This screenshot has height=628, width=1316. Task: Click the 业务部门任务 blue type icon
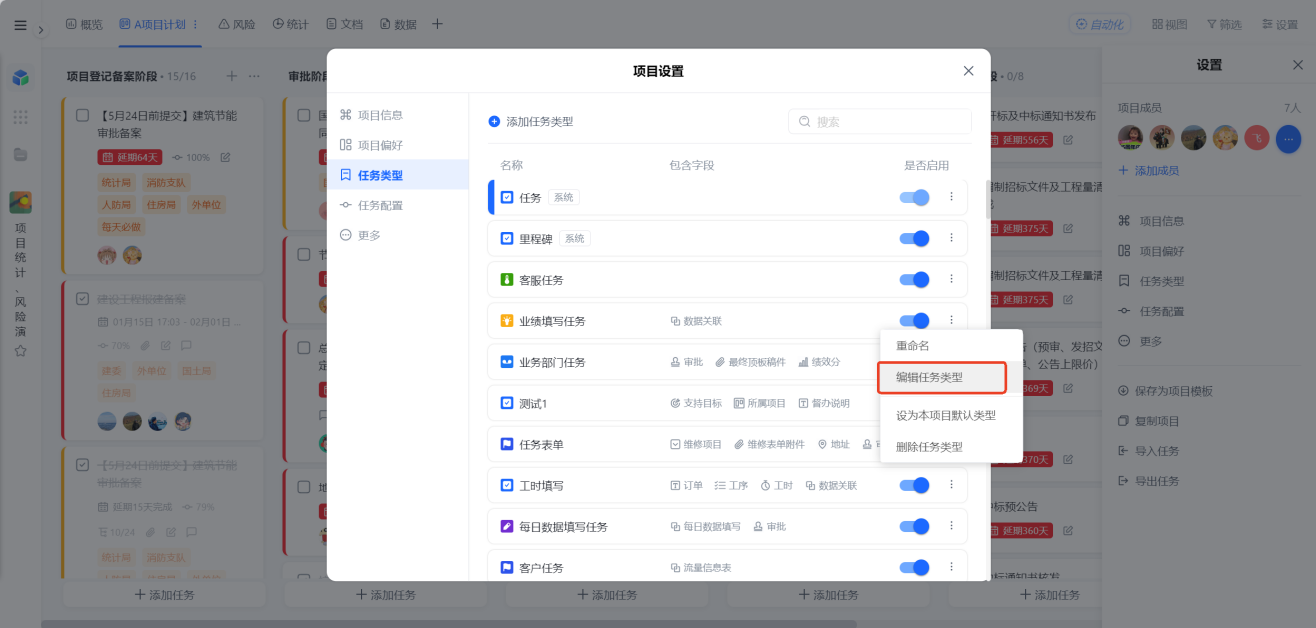point(507,362)
